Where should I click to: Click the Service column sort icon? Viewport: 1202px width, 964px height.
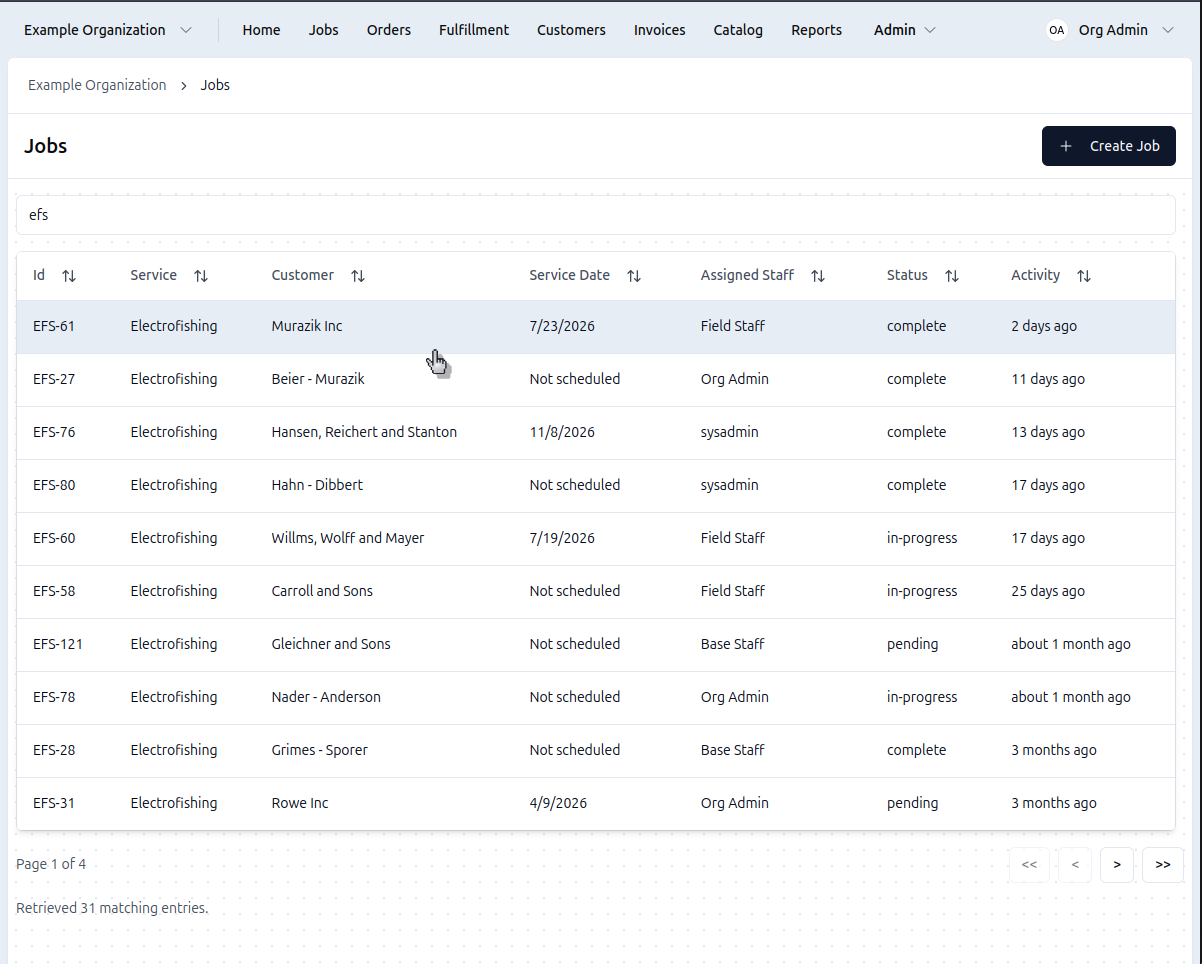tap(201, 276)
